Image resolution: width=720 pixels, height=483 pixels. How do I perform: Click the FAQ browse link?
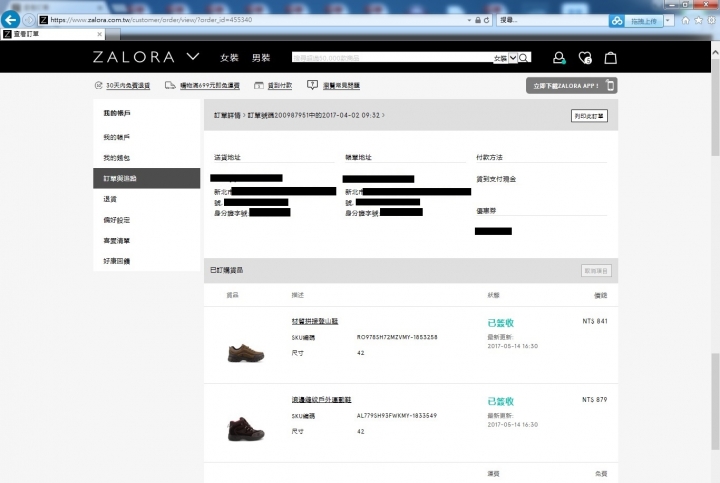[x=341, y=85]
